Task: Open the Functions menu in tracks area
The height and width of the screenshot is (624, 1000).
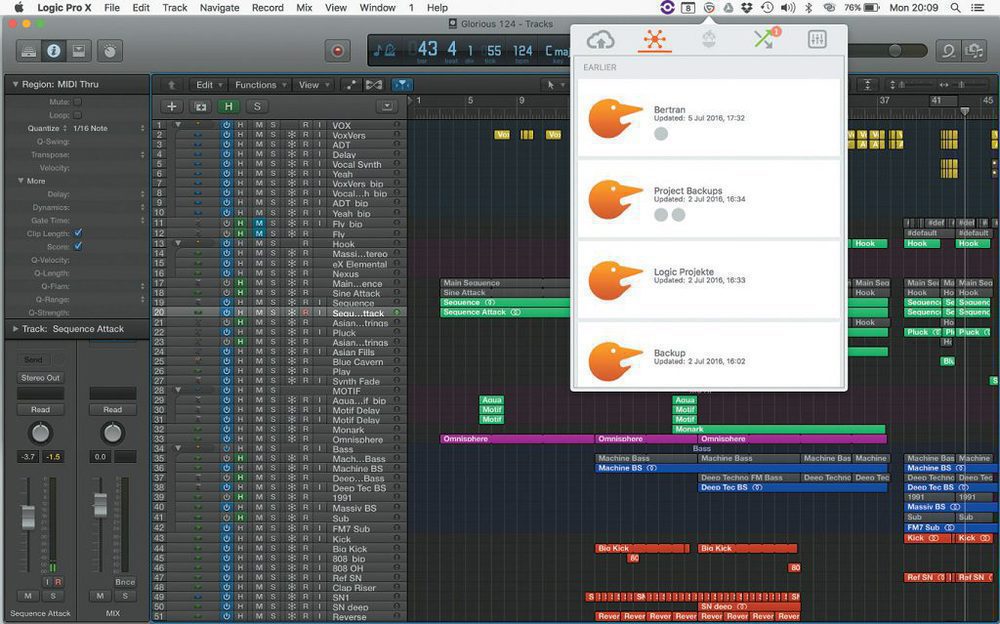Action: [x=261, y=85]
